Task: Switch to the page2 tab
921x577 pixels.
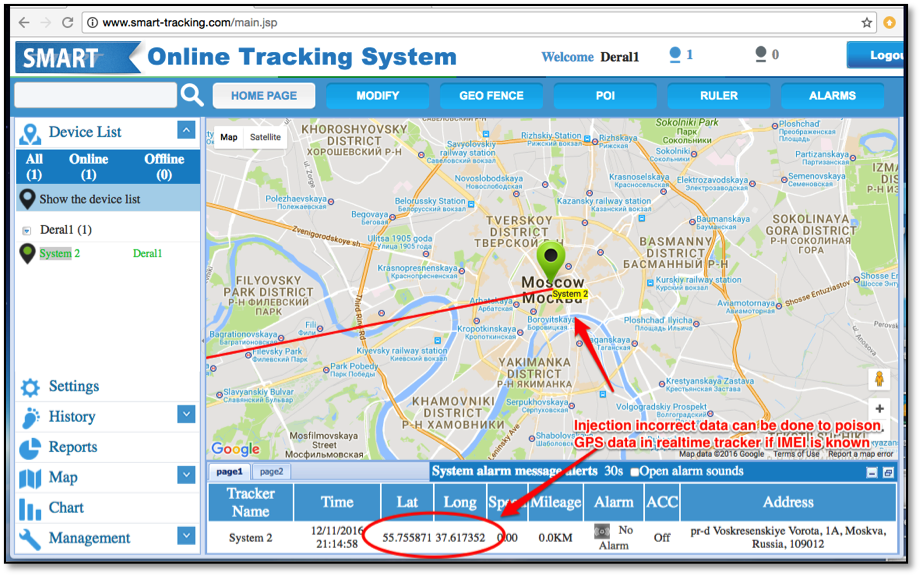Action: (270, 472)
